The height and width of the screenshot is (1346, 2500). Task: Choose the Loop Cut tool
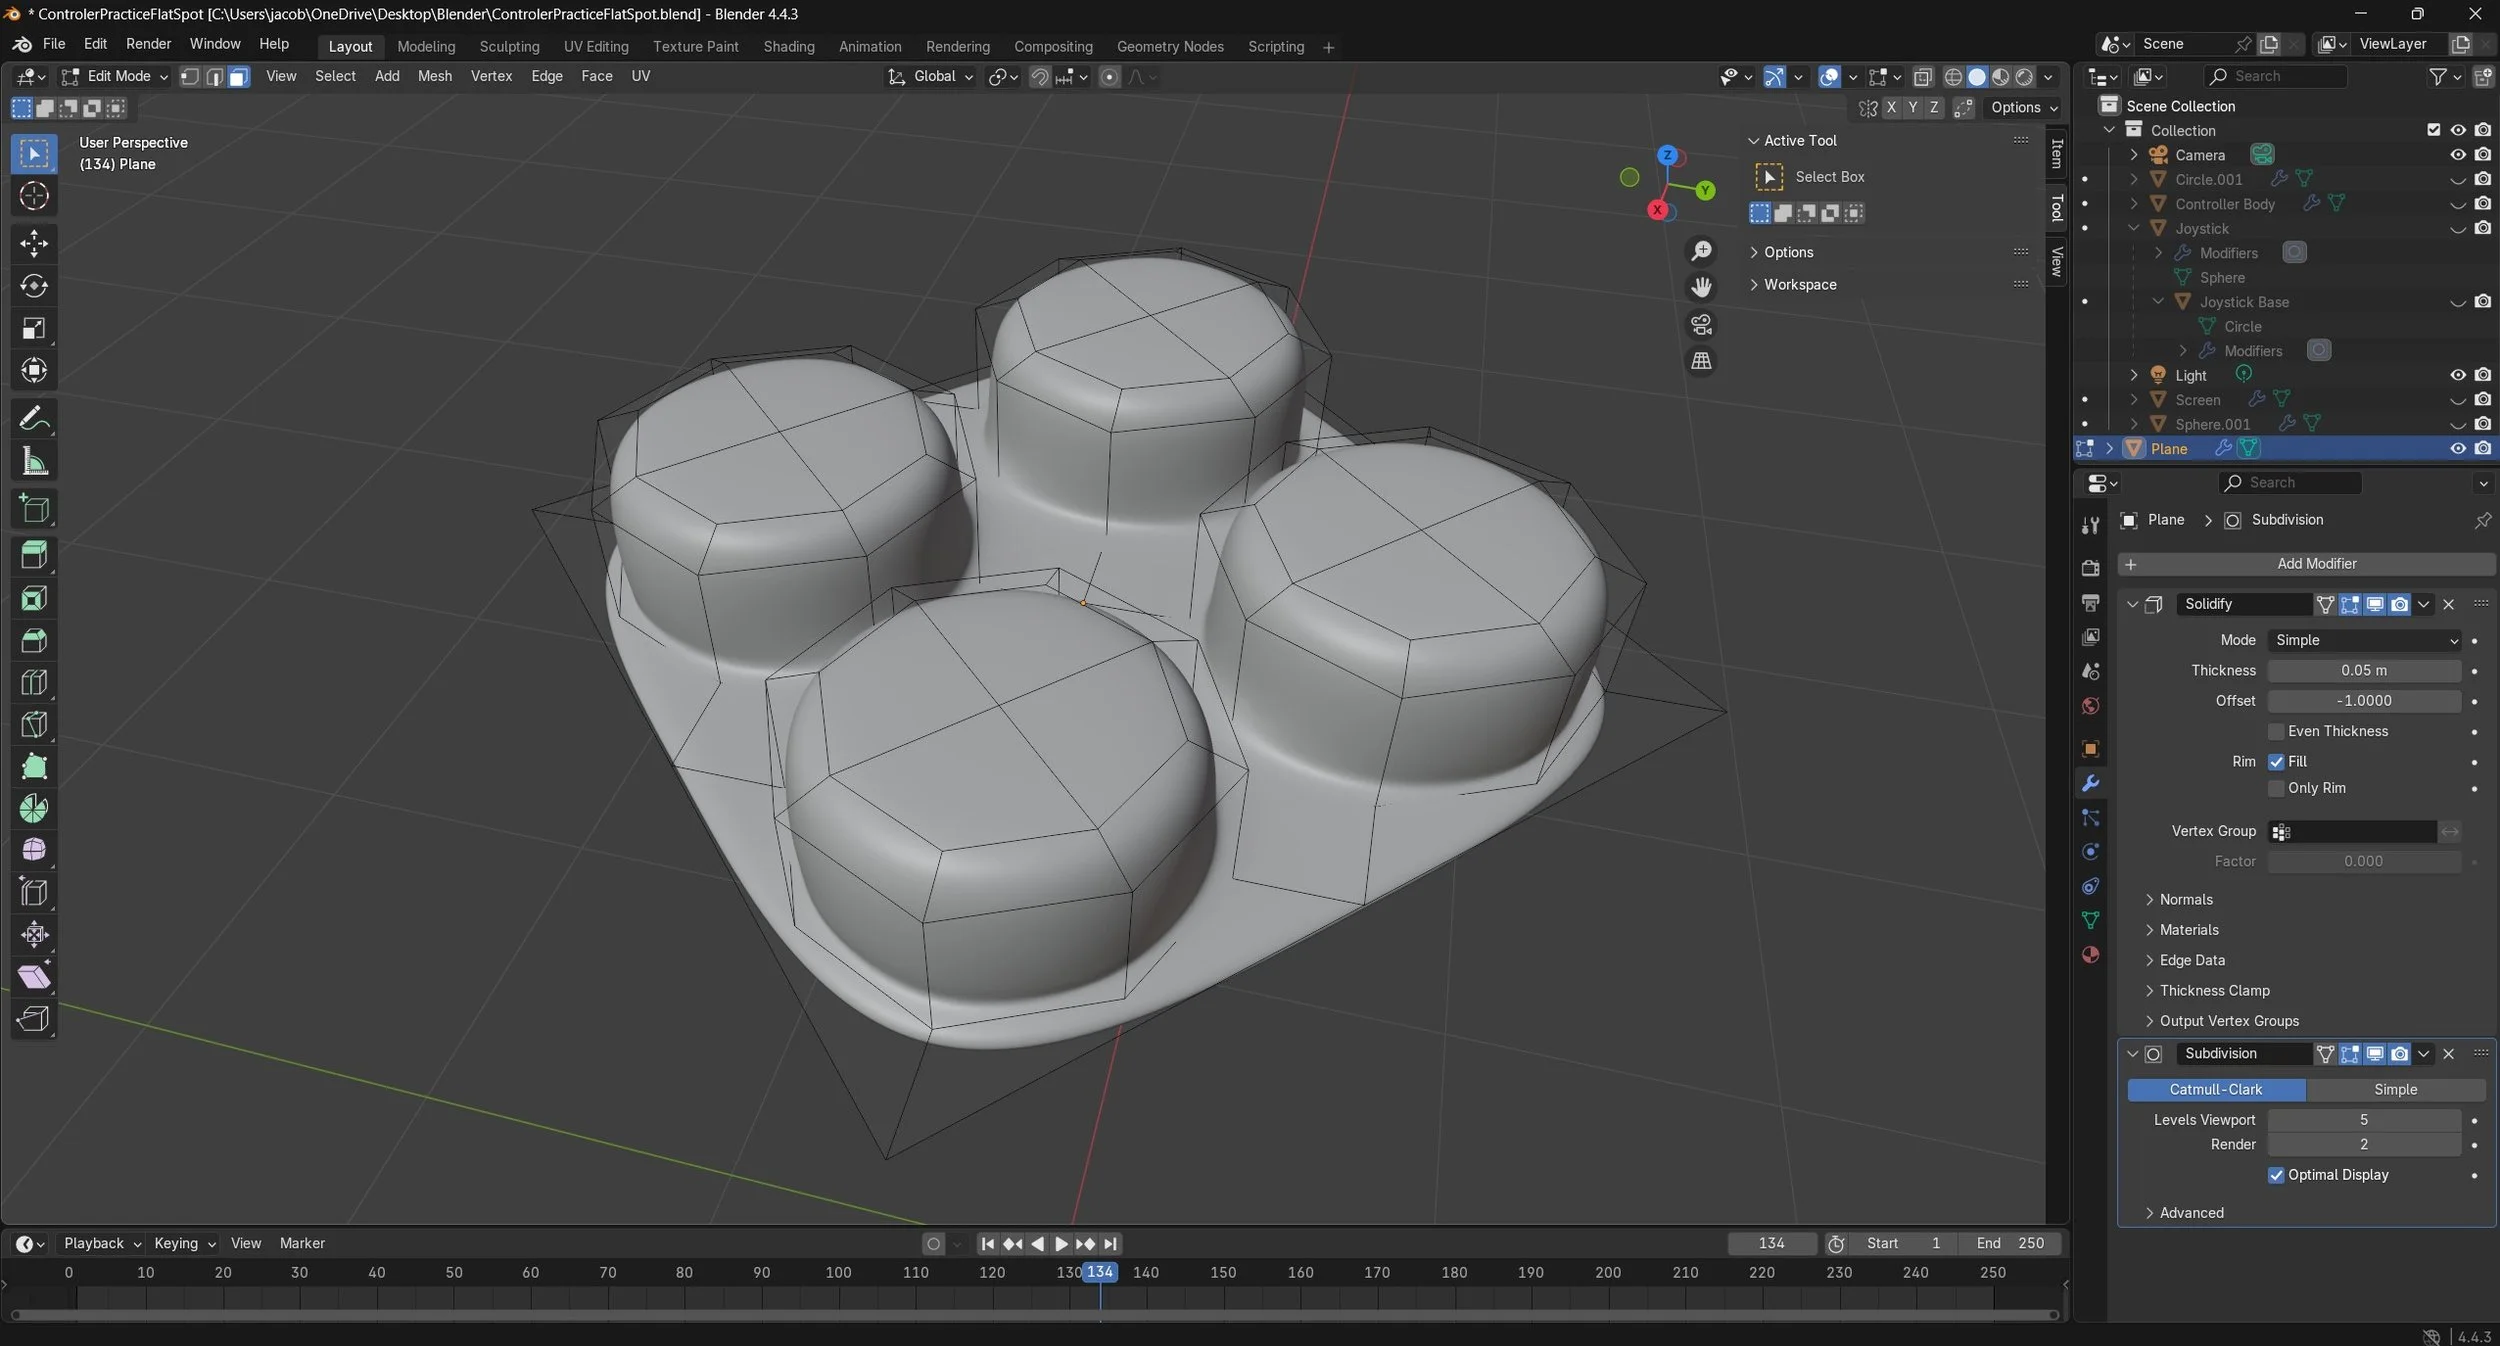34,682
